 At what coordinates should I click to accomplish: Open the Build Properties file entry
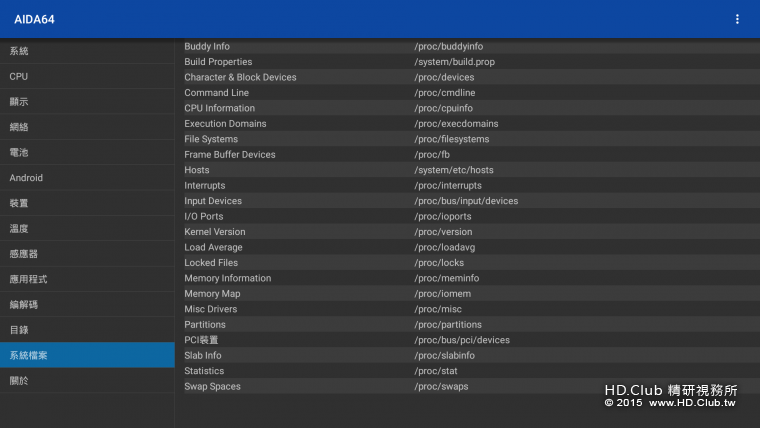(x=218, y=62)
